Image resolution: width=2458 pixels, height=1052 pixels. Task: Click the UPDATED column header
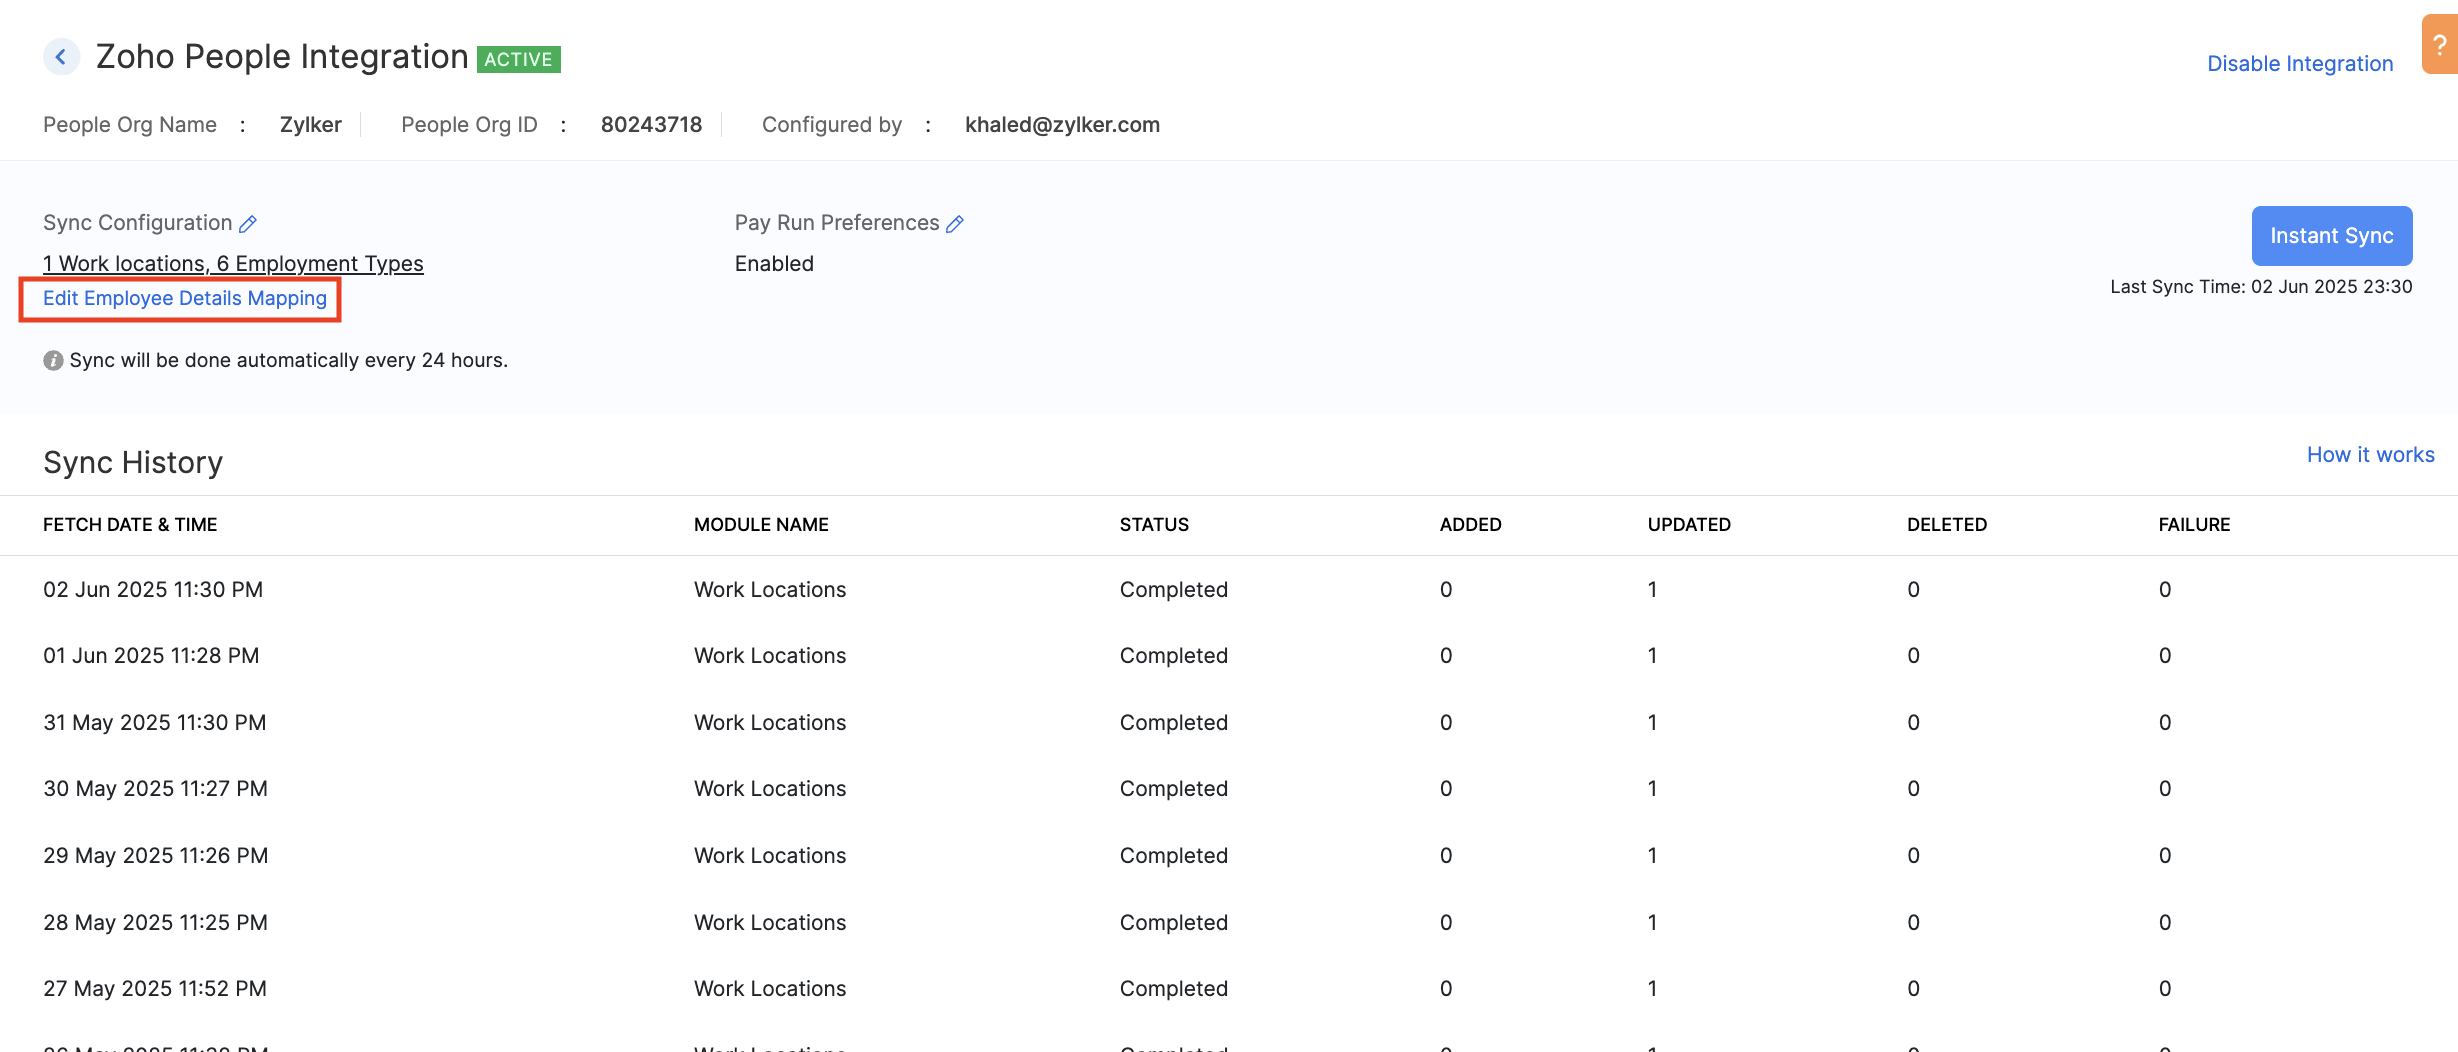pos(1688,525)
